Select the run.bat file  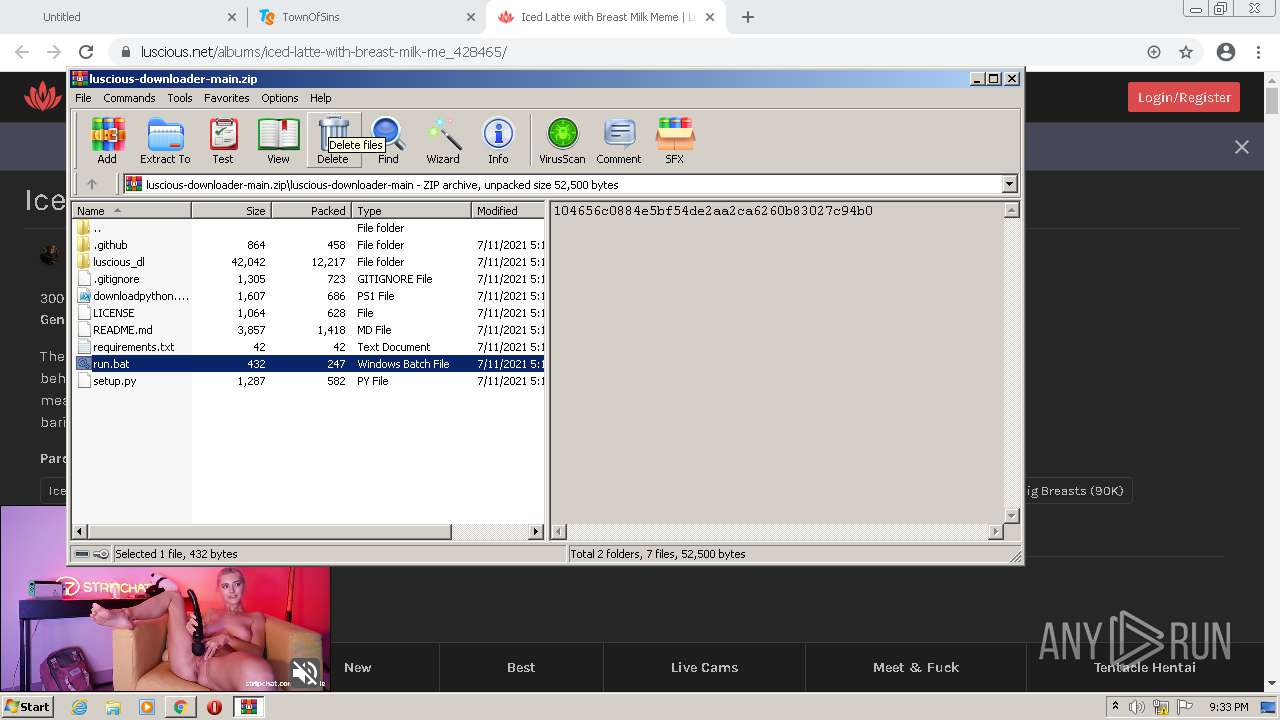[308, 364]
